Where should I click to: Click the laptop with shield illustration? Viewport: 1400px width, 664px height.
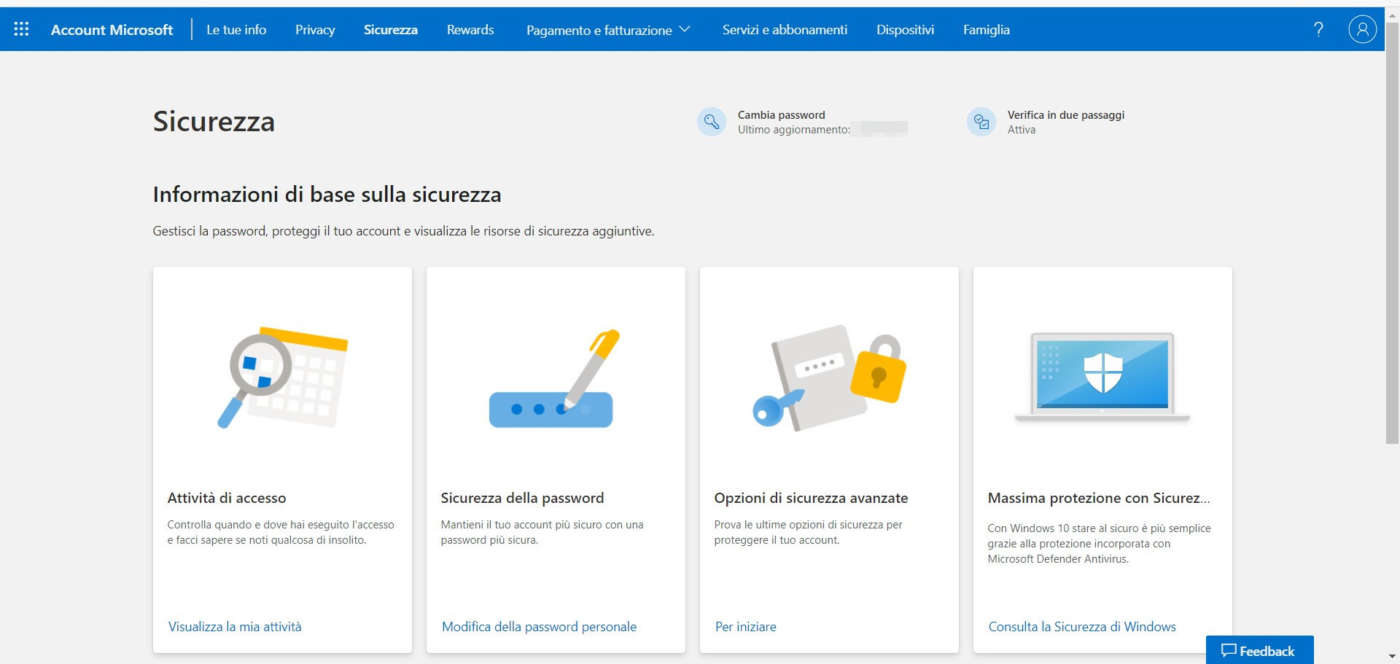point(1102,378)
